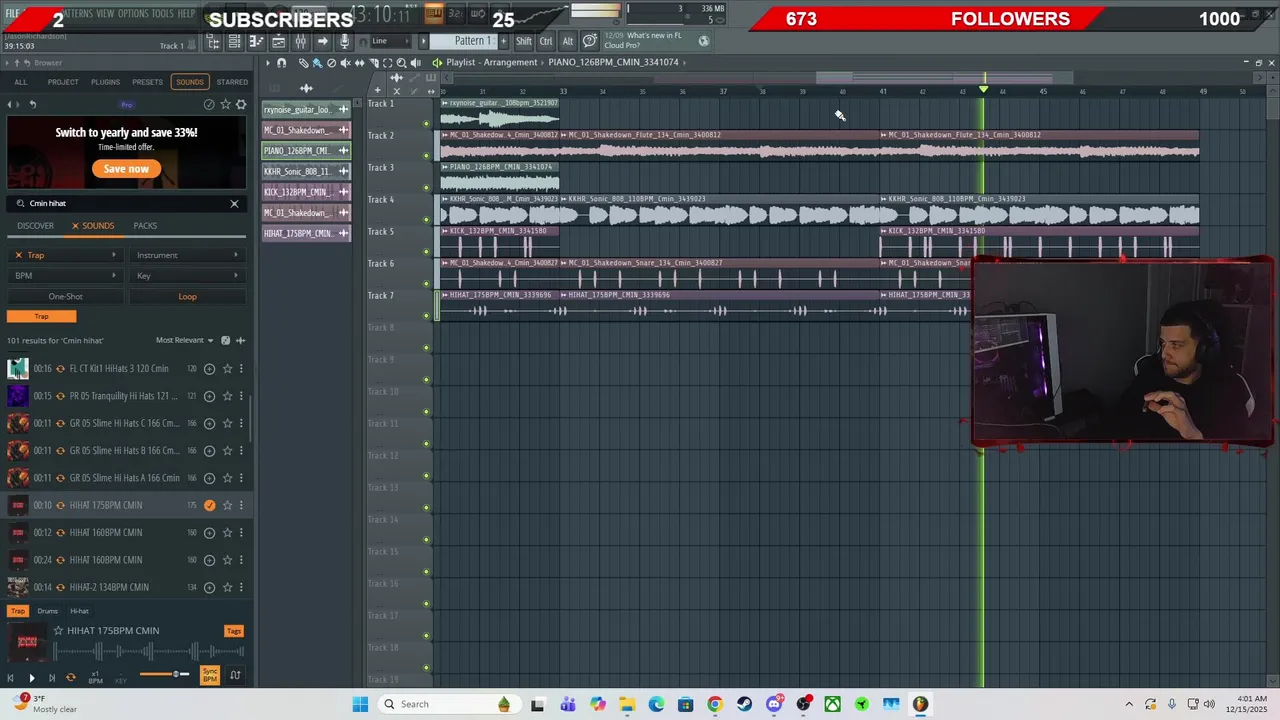Star the HIHAT-2 134BPM CMIN sample
1280x720 pixels.
tap(227, 587)
